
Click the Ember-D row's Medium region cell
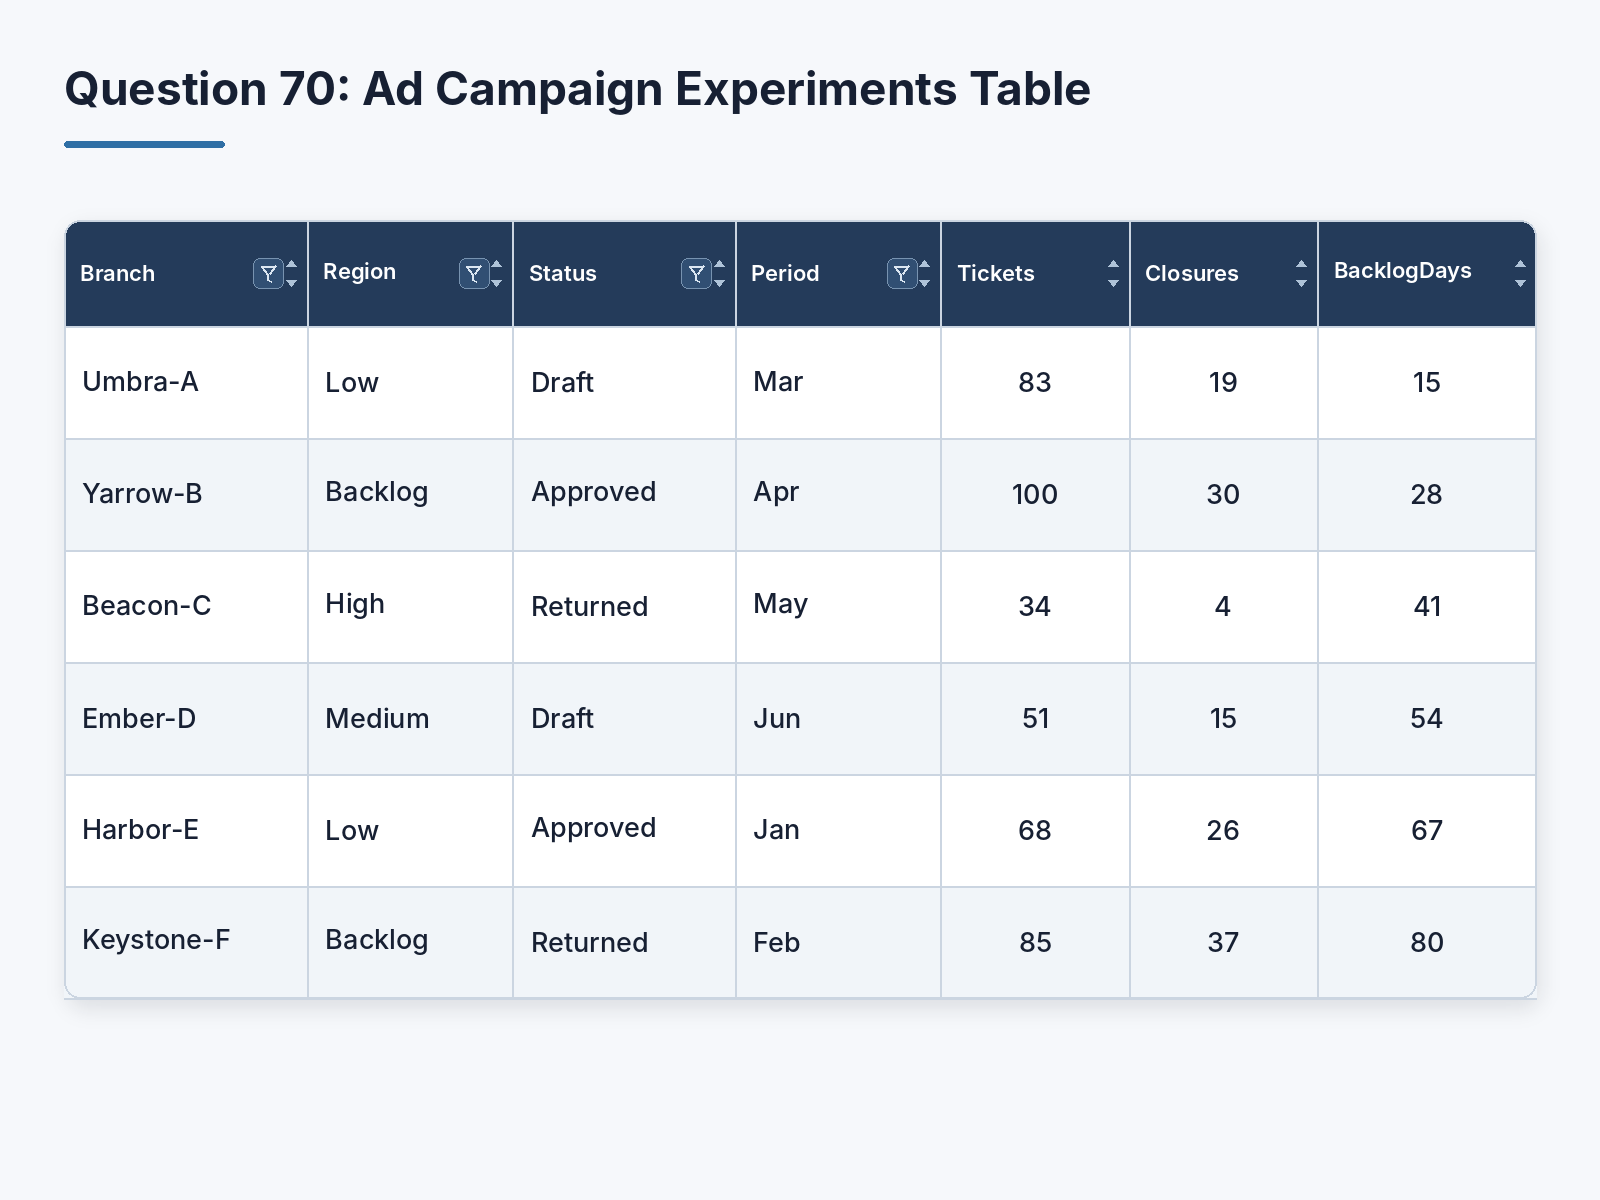point(410,718)
